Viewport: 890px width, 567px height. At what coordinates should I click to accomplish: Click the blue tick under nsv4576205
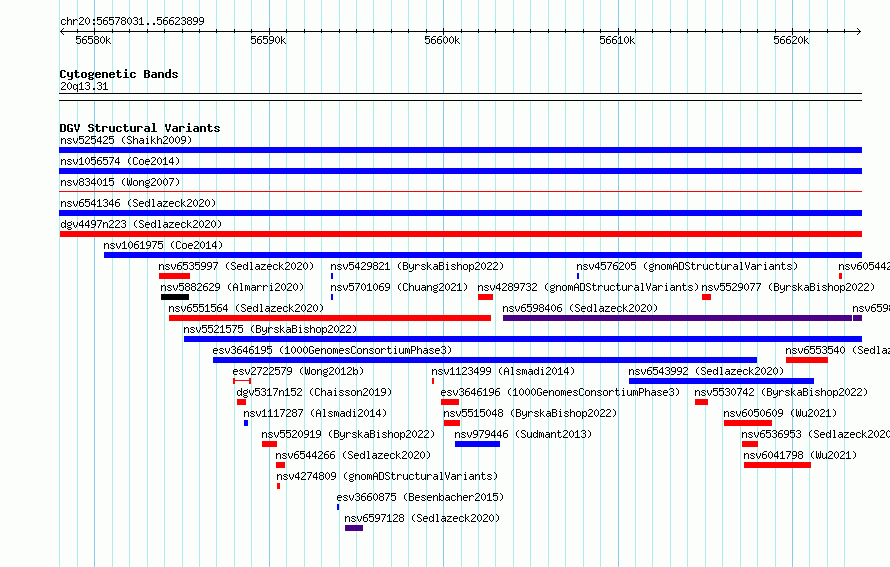(578, 276)
